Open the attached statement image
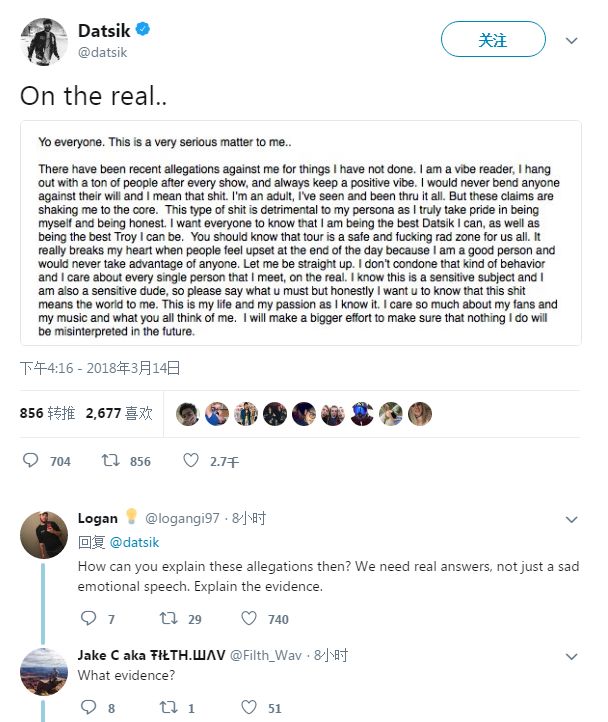The width and height of the screenshot is (608, 722). pos(301,233)
